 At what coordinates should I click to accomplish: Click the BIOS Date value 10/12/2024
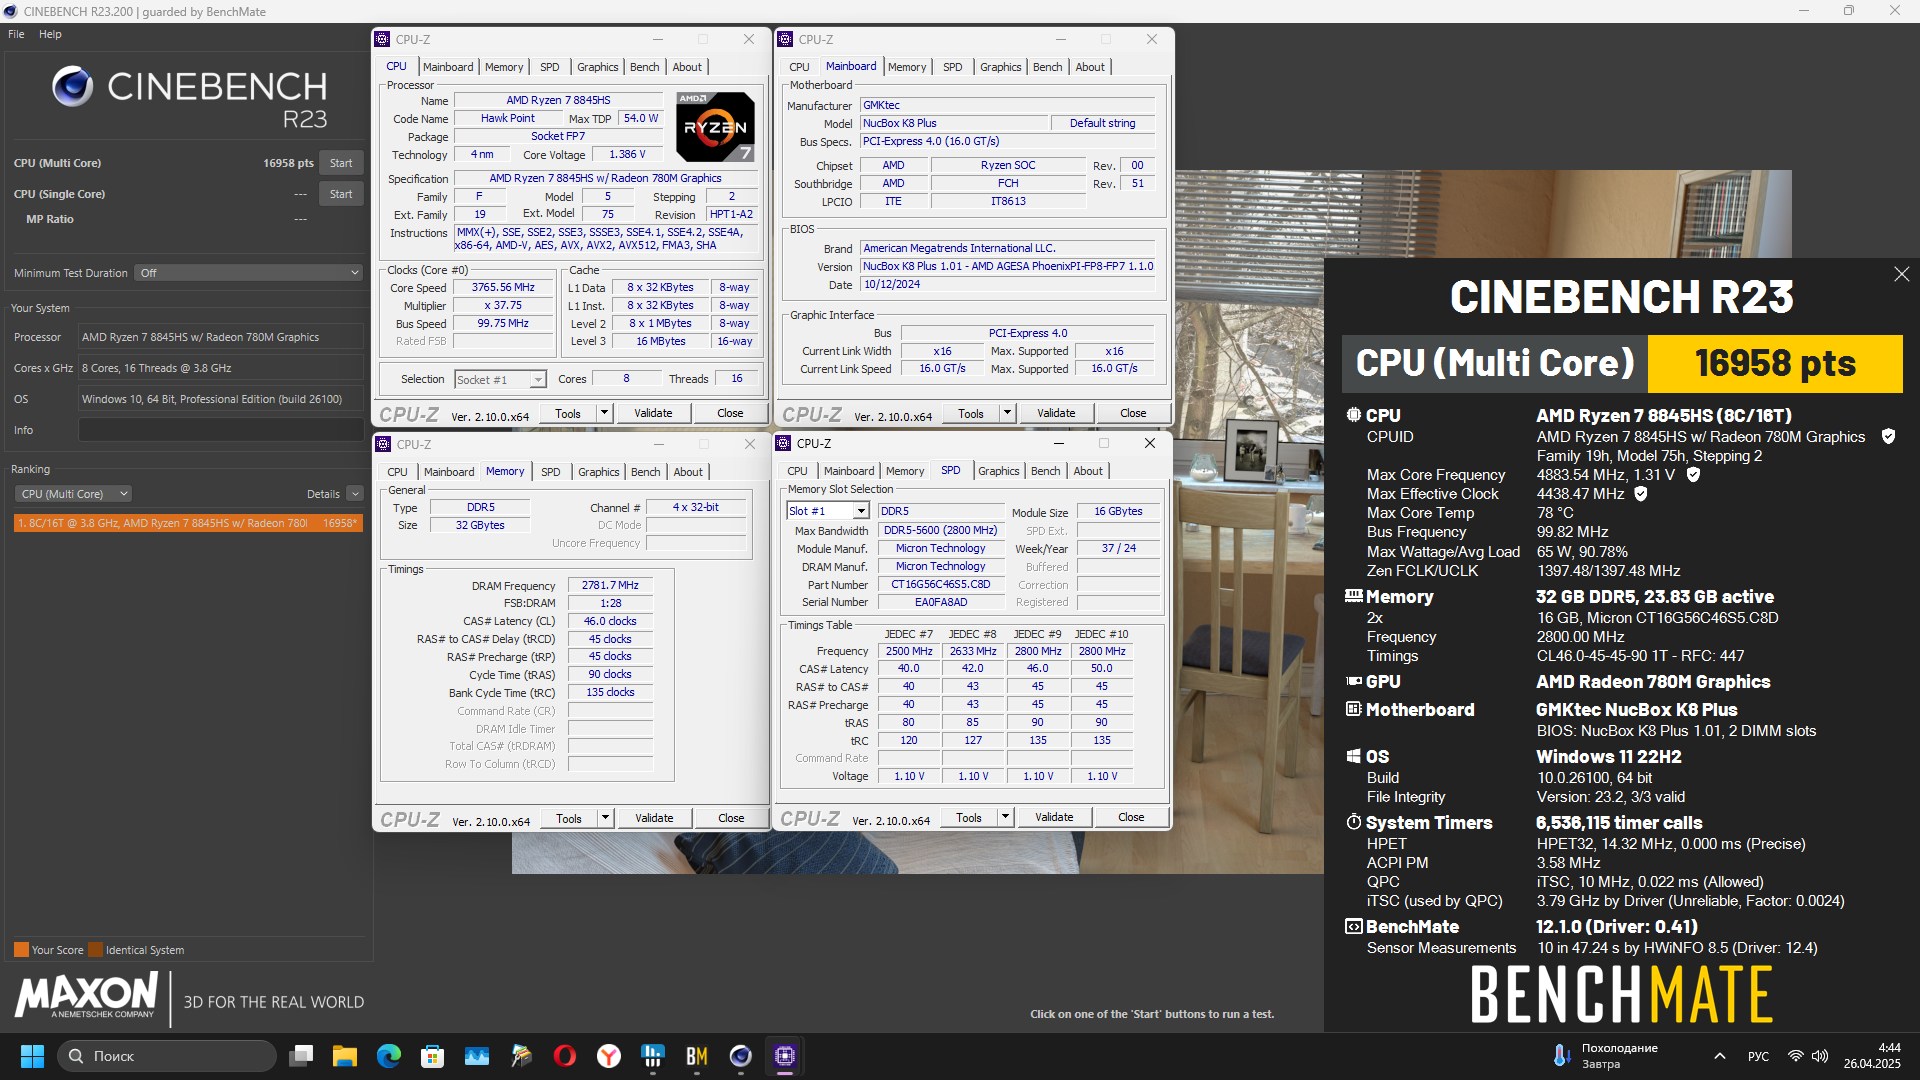click(x=1008, y=285)
